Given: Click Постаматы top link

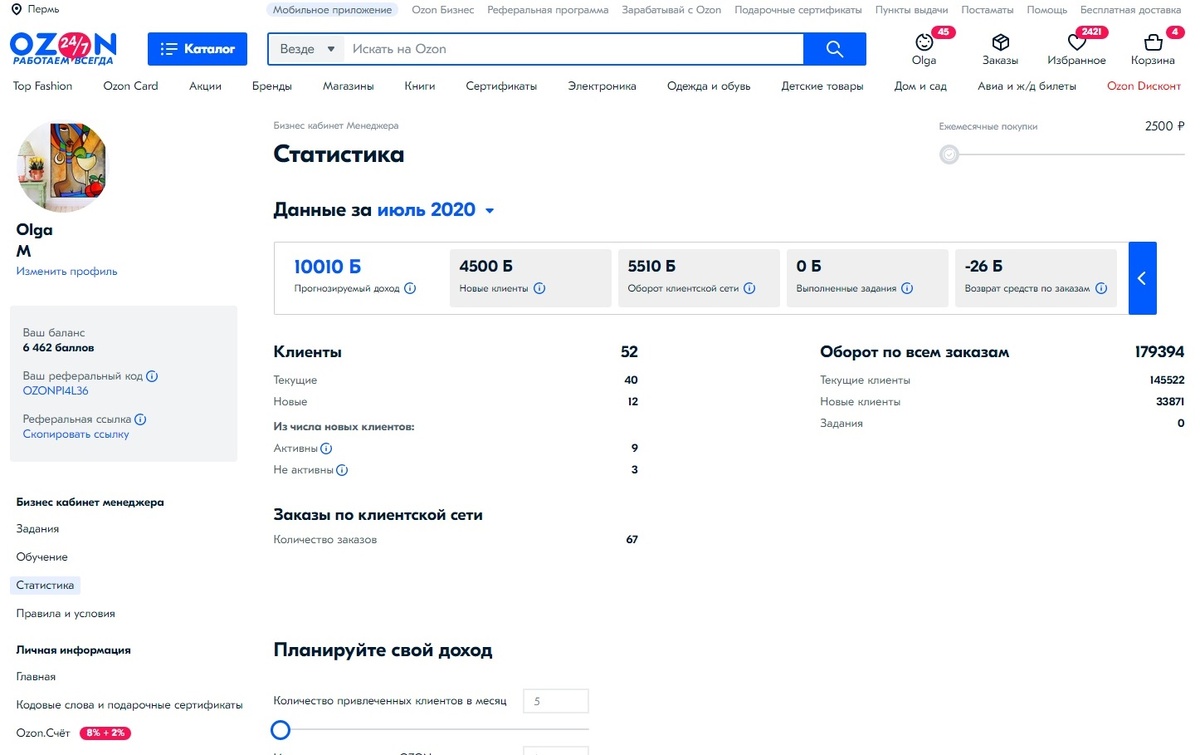Looking at the screenshot, I should pos(987,10).
